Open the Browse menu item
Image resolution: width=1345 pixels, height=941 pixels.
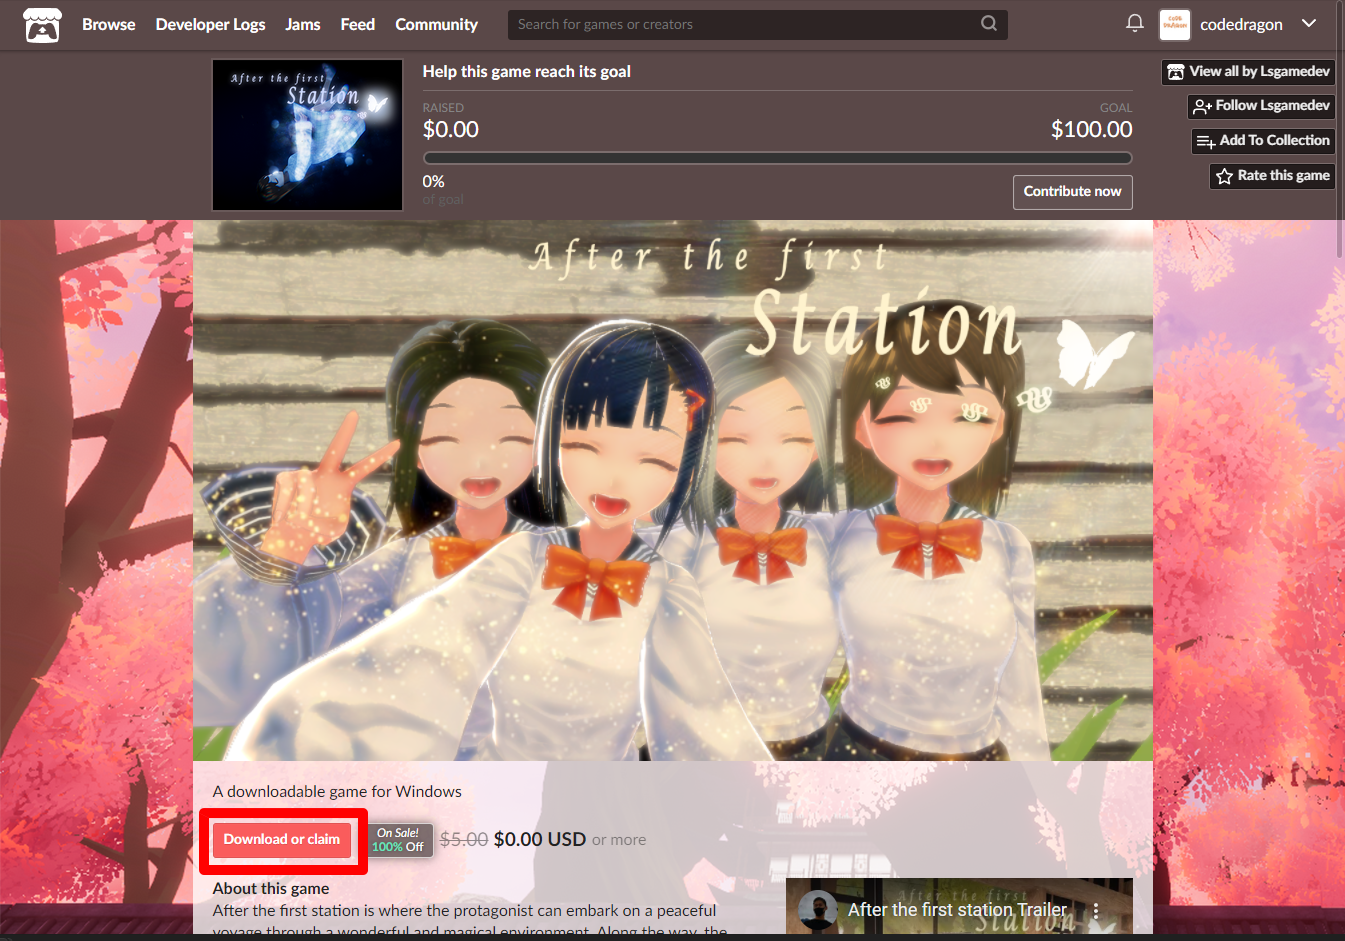click(x=108, y=24)
